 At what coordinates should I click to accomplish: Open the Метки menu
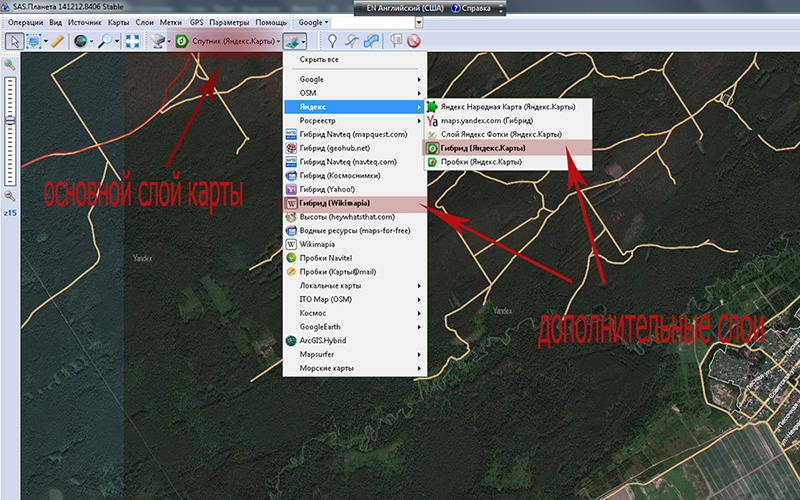point(170,22)
